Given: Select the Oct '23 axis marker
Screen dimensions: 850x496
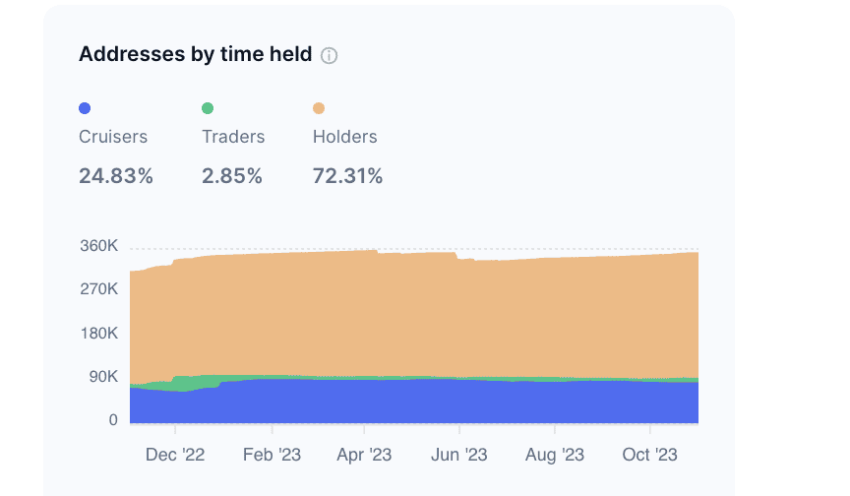Looking at the screenshot, I should pyautogui.click(x=649, y=454).
